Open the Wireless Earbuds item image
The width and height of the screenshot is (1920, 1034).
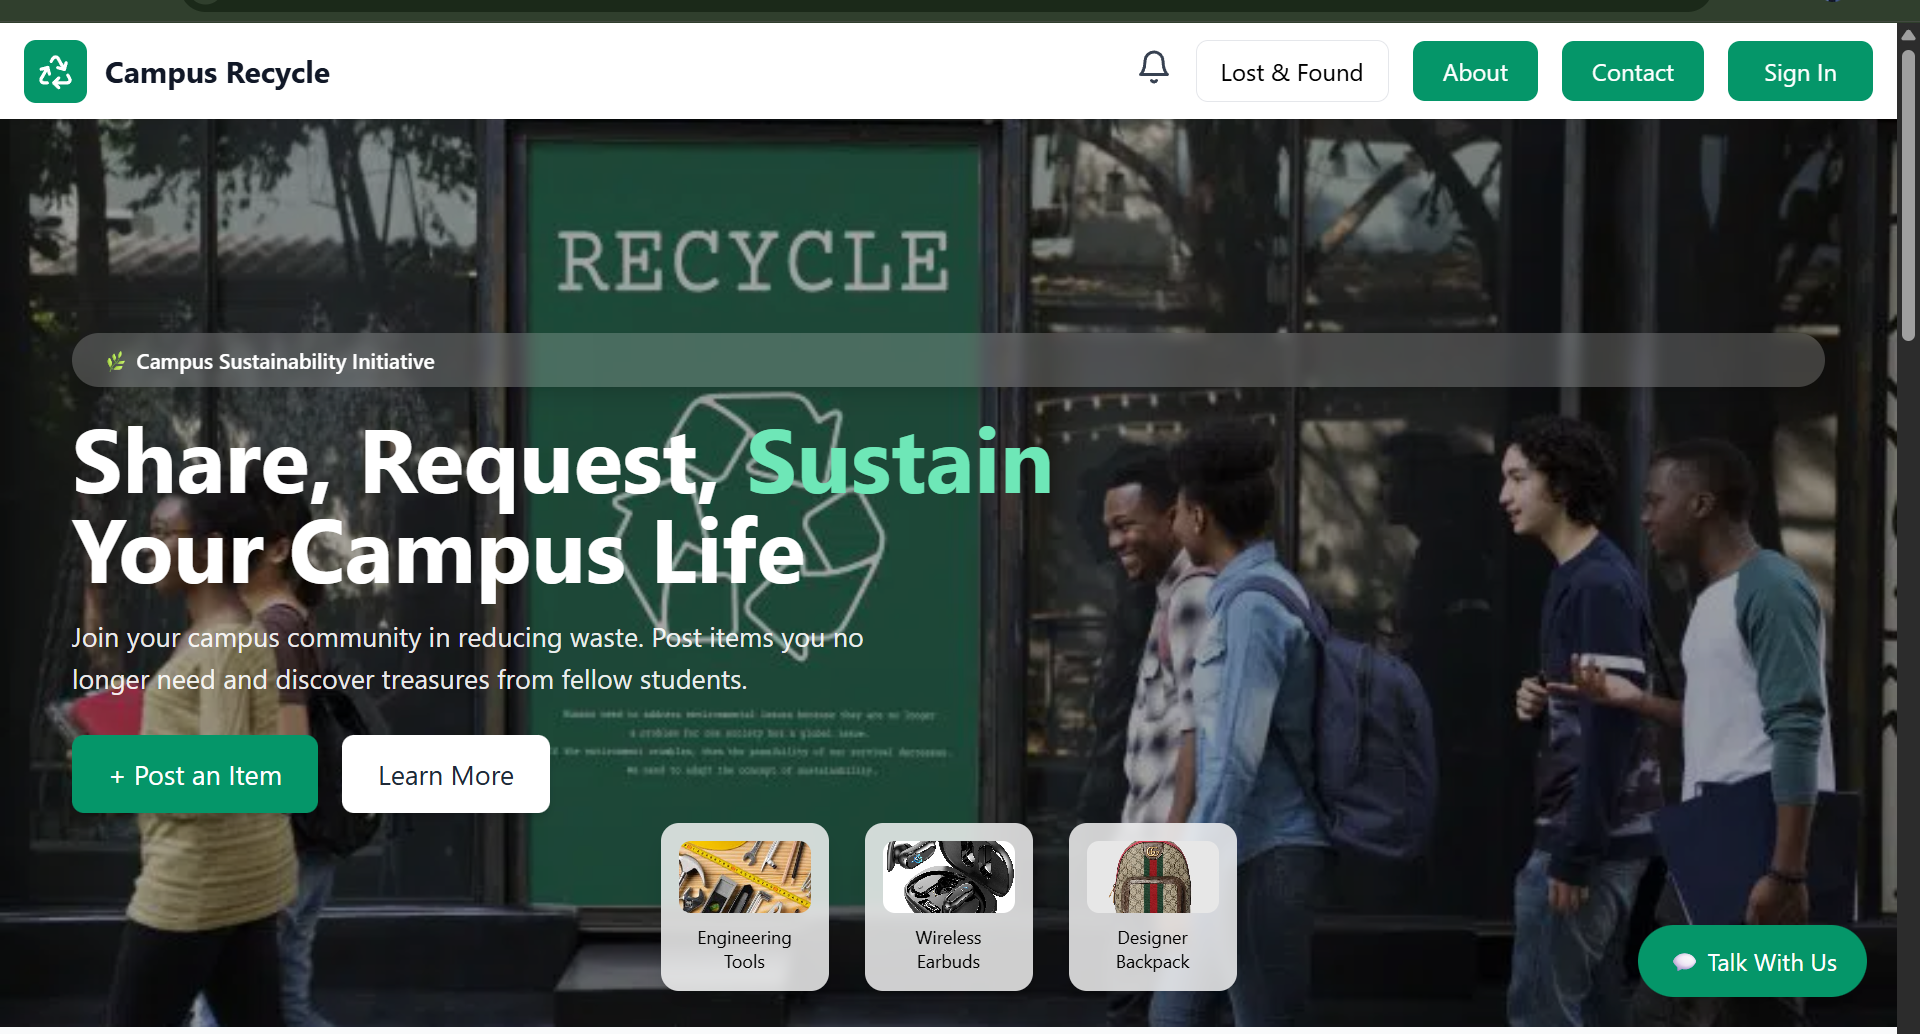tap(948, 877)
